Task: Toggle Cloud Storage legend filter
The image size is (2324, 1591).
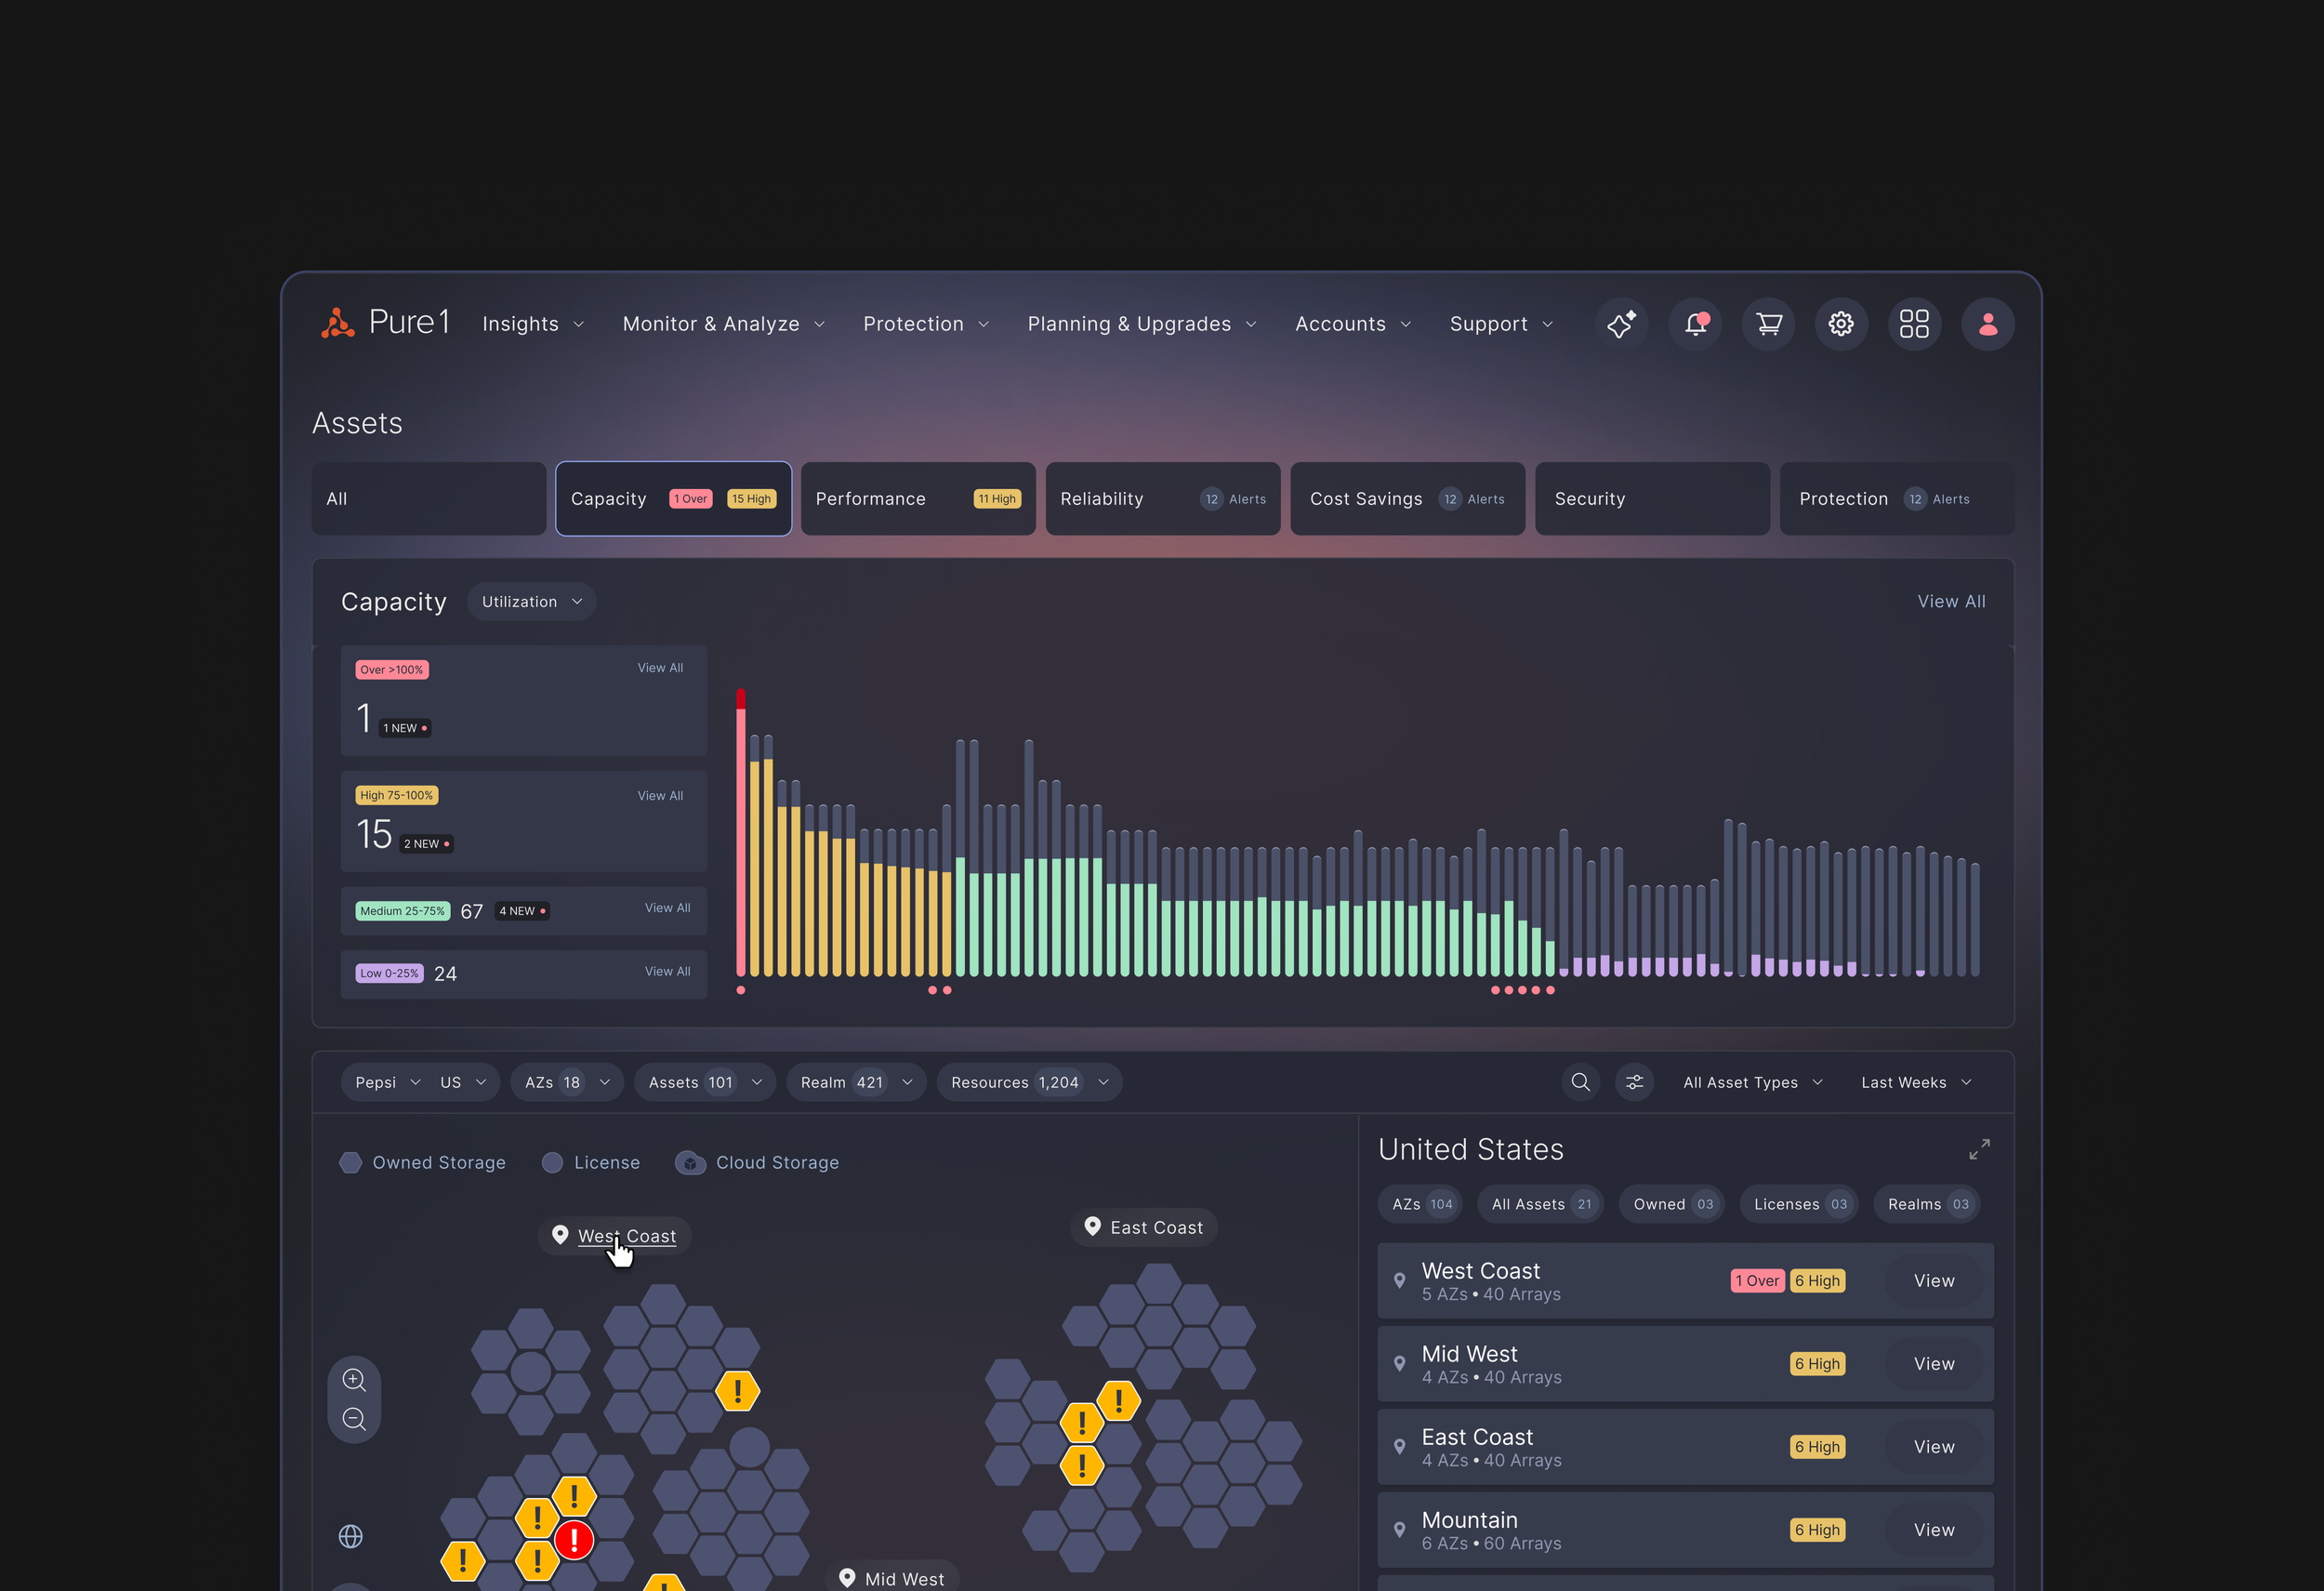Action: pyautogui.click(x=757, y=1162)
